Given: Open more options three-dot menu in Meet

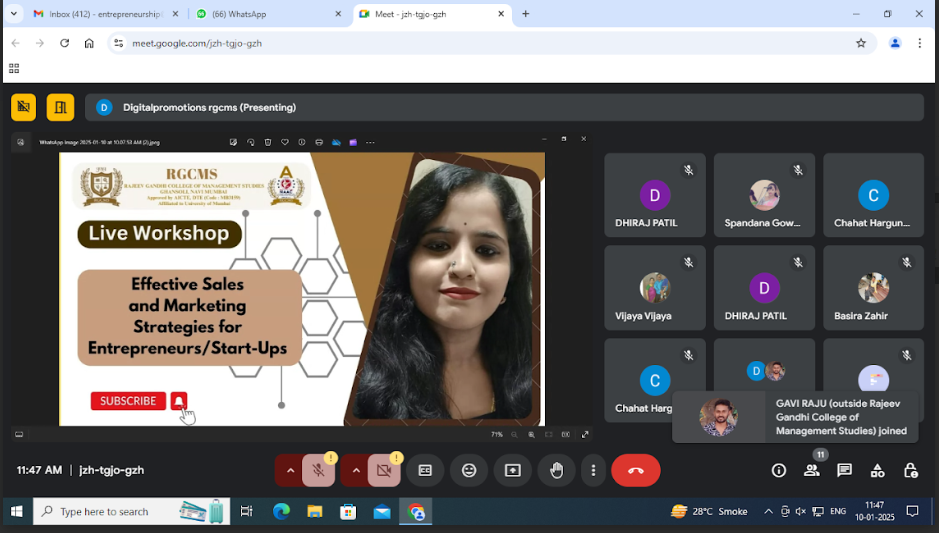Looking at the screenshot, I should click(x=593, y=470).
